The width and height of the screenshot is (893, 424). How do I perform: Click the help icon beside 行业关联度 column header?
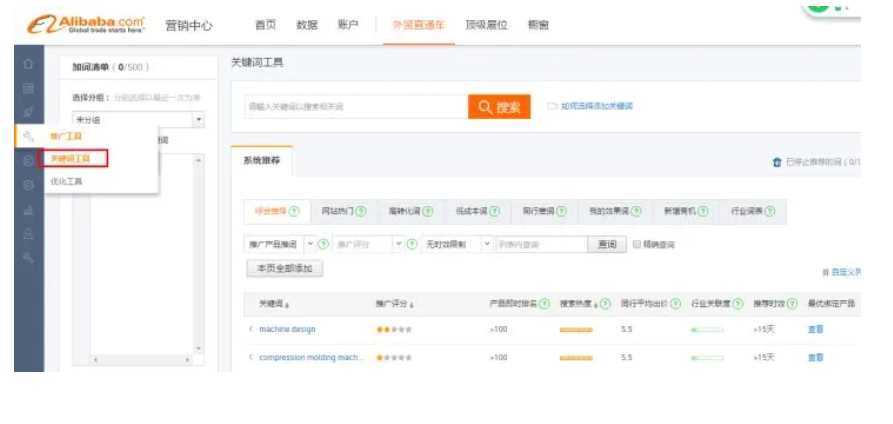pos(738,304)
